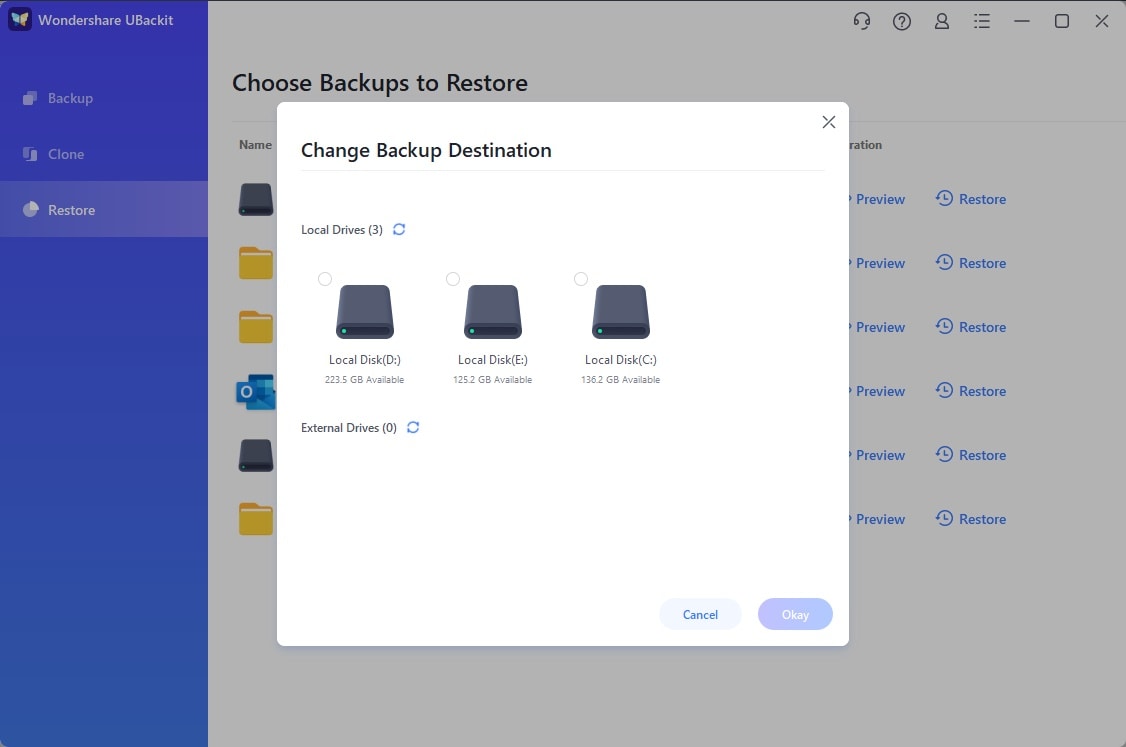
Task: Select the Local Disk(C:) radio button
Action: click(581, 279)
